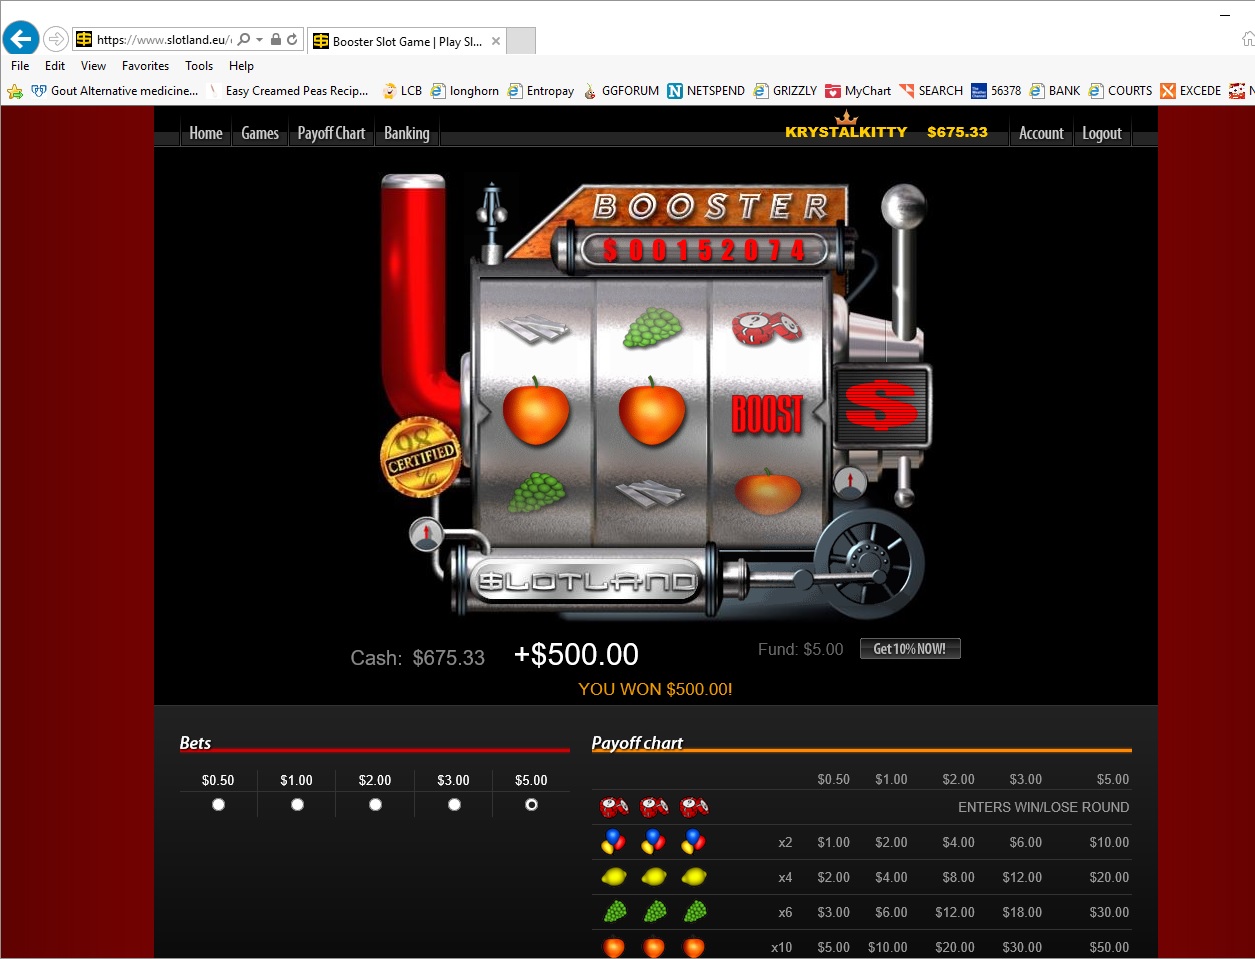Open the GGFORUM bookmark
The image size is (1255, 959).
click(621, 91)
